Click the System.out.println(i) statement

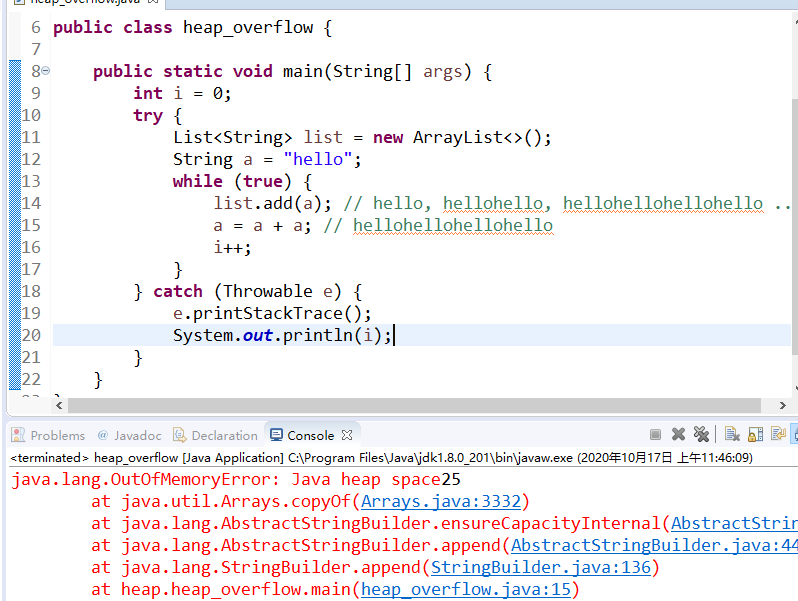click(x=282, y=335)
